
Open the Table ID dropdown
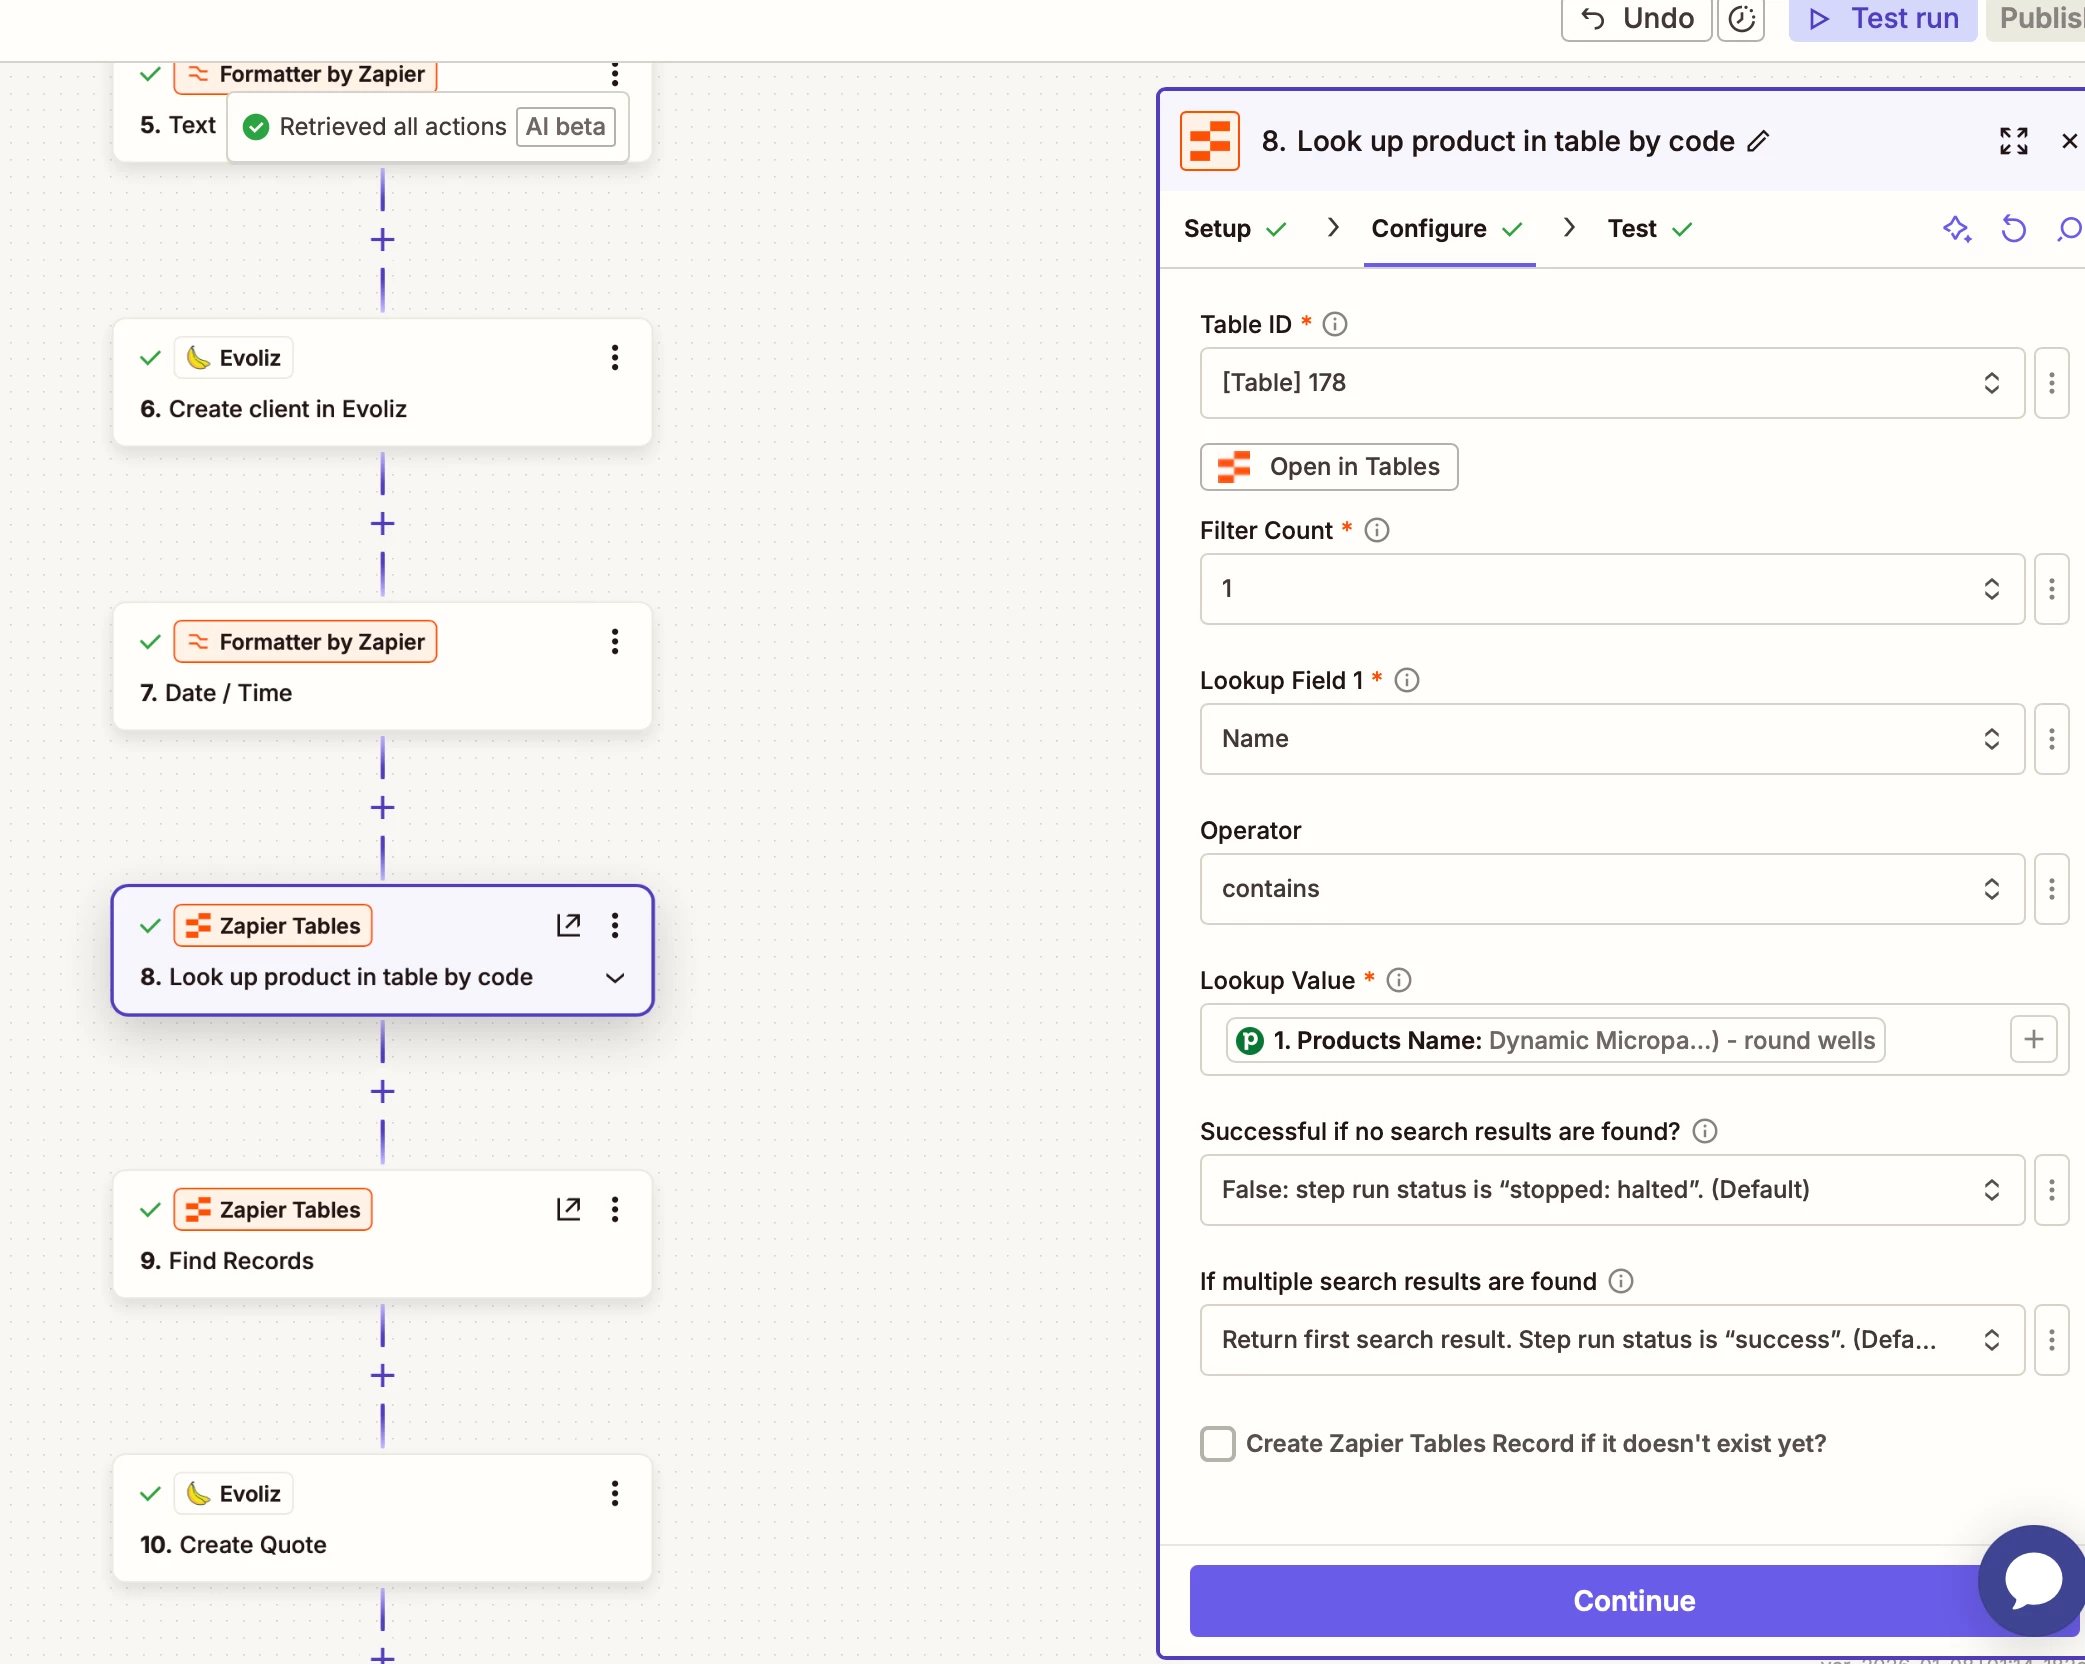[1611, 383]
